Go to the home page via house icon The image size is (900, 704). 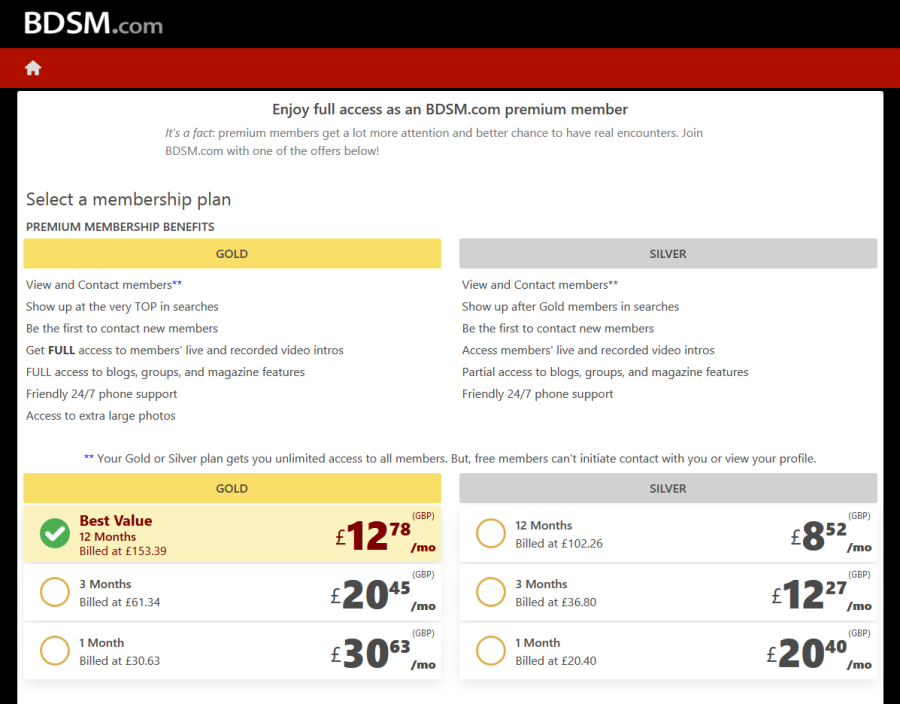pos(33,68)
